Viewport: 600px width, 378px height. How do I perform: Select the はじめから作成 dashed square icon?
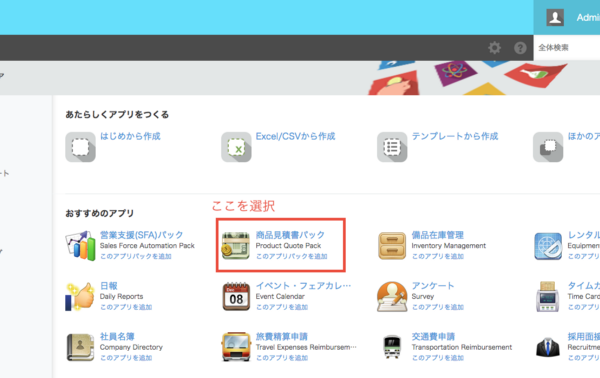(x=80, y=147)
